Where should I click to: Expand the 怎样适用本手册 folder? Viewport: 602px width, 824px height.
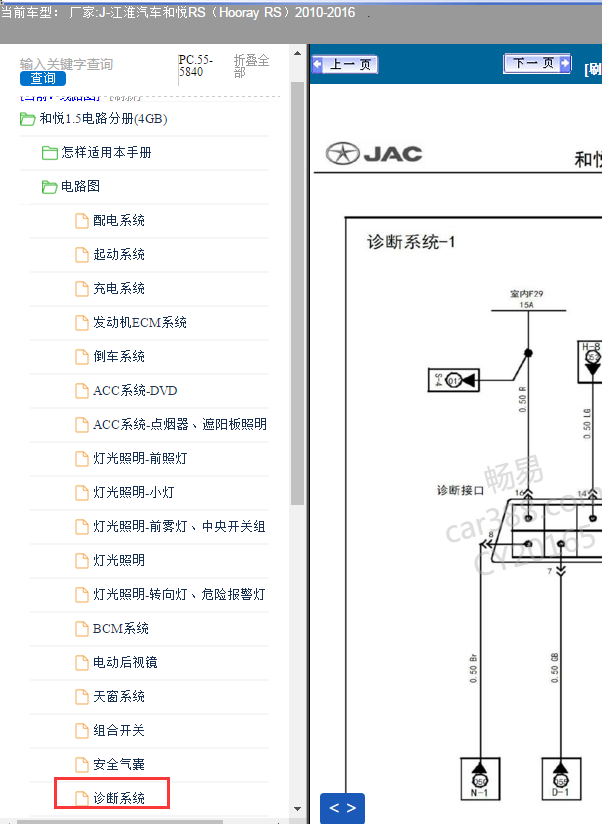[106, 153]
